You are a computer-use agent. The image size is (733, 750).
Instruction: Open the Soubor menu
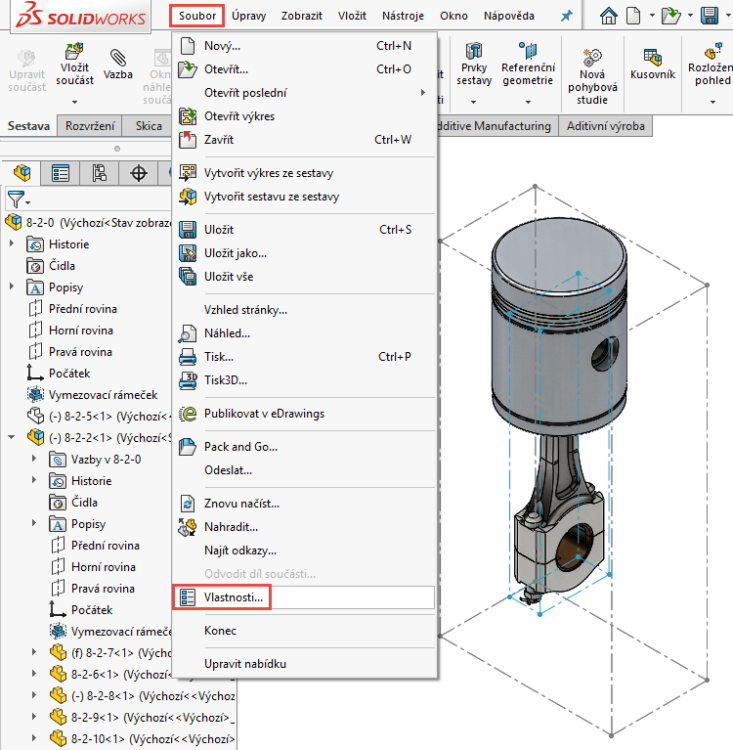[197, 16]
